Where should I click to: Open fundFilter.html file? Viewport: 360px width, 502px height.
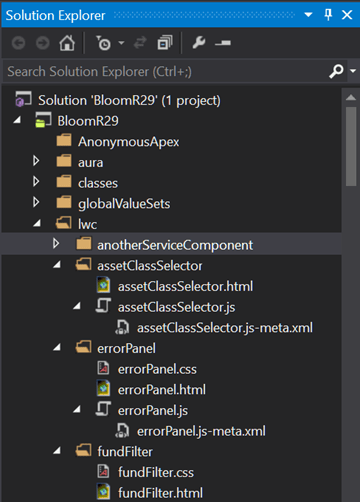tap(160, 493)
